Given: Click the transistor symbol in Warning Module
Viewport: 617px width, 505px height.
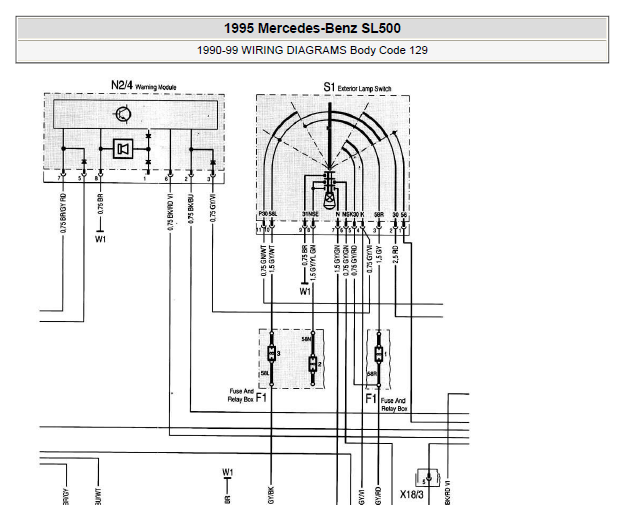Looking at the screenshot, I should (x=123, y=115).
